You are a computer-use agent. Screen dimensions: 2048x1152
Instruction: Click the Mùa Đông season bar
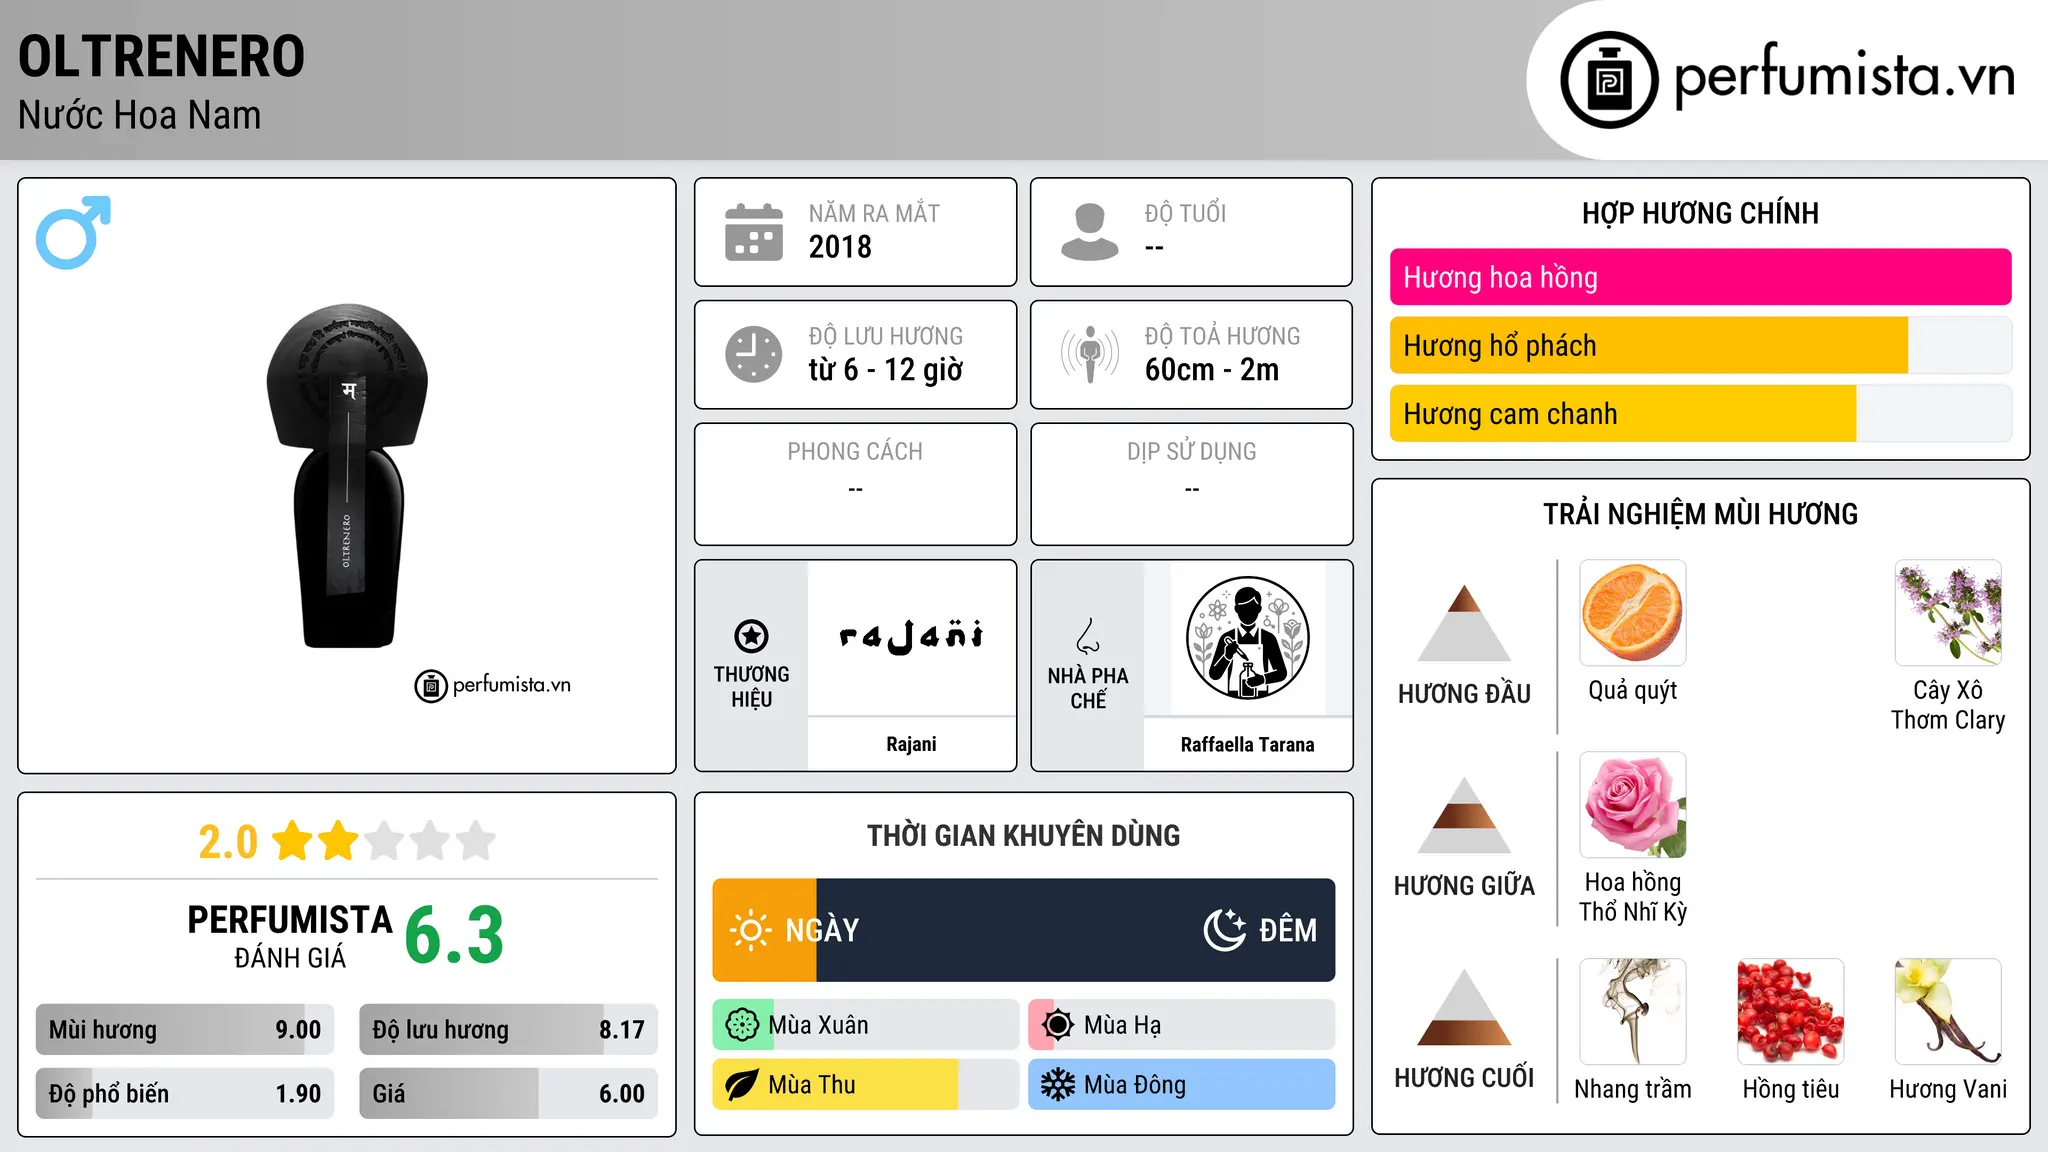pos(1181,1085)
